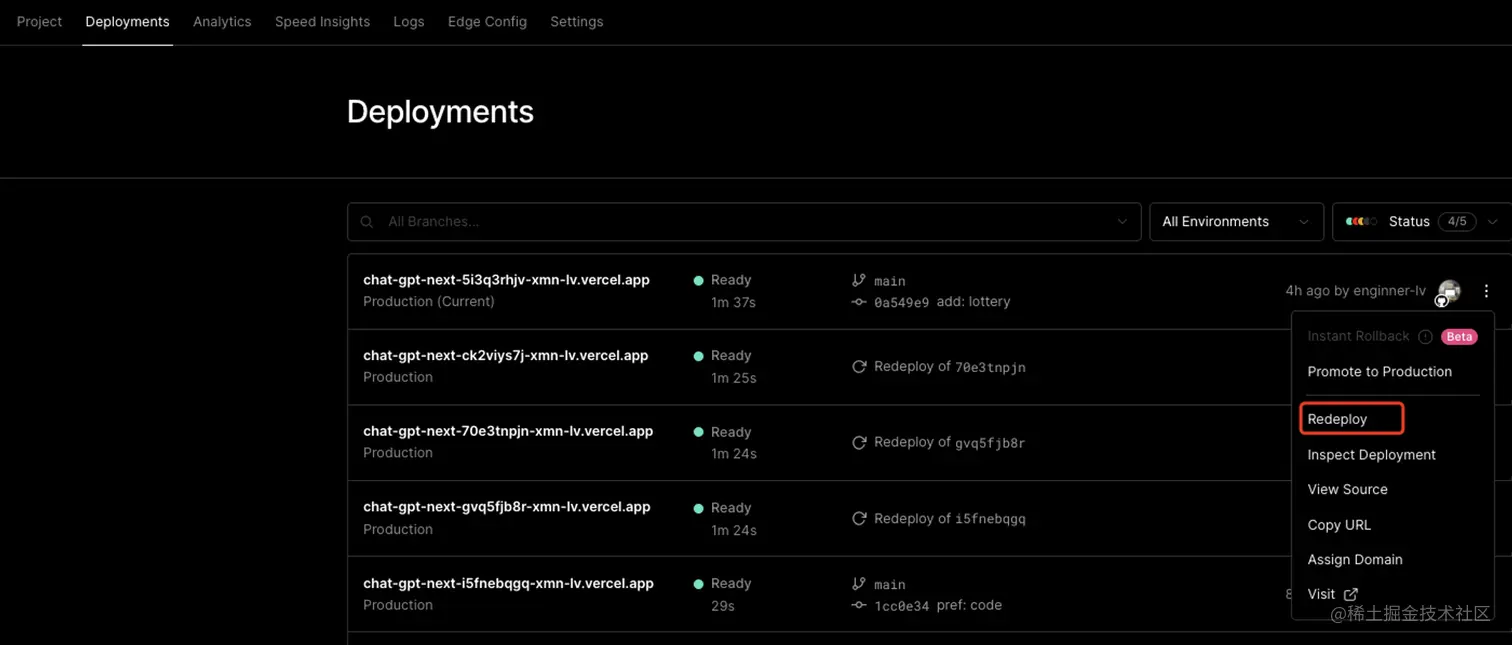Click commit hash 0a549e9 add: lottery

[x=942, y=302]
